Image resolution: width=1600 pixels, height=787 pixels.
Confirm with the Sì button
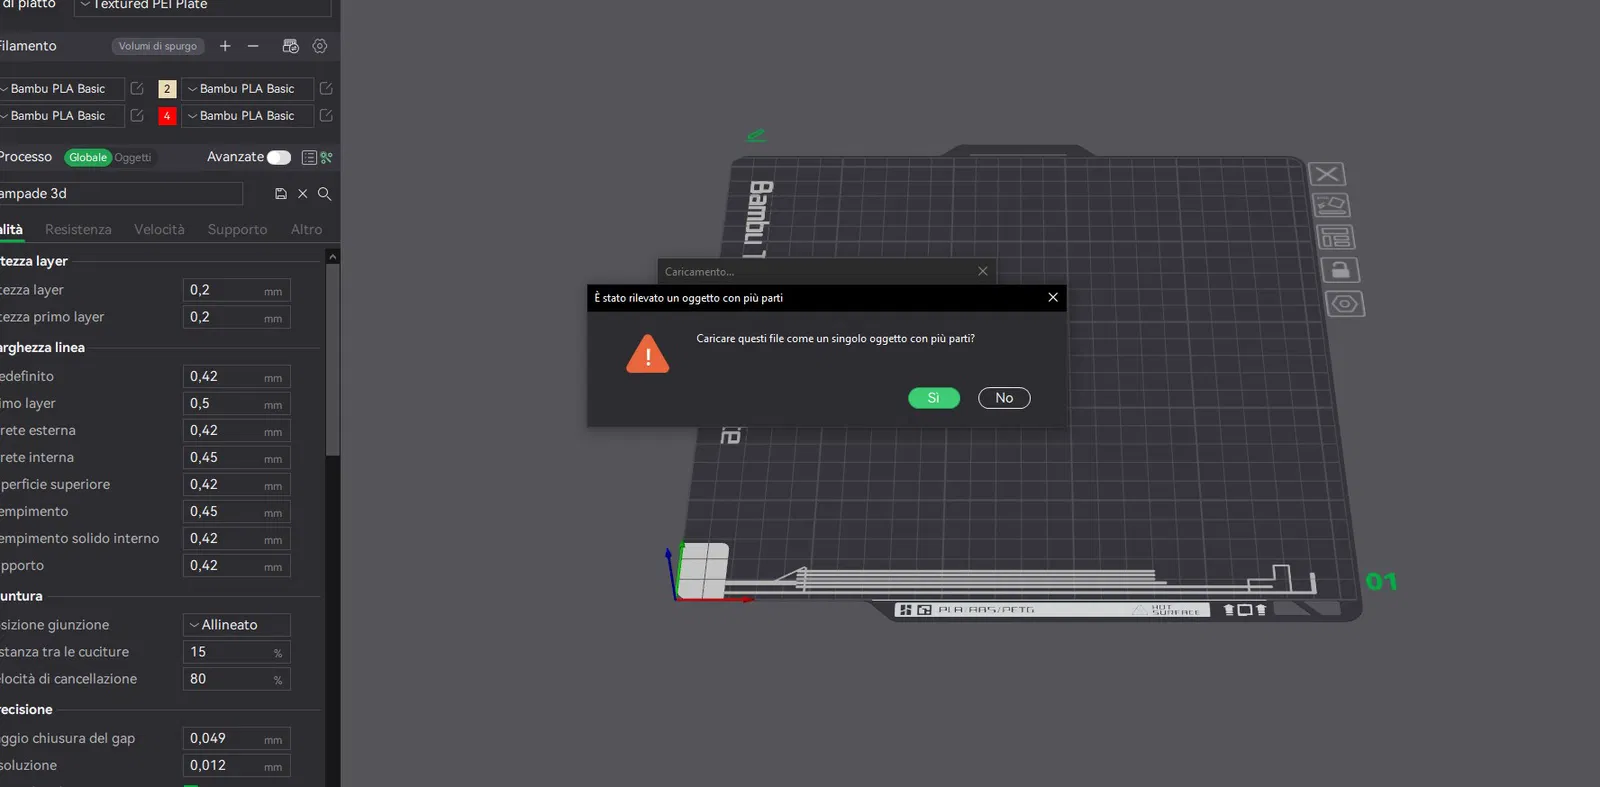click(934, 398)
